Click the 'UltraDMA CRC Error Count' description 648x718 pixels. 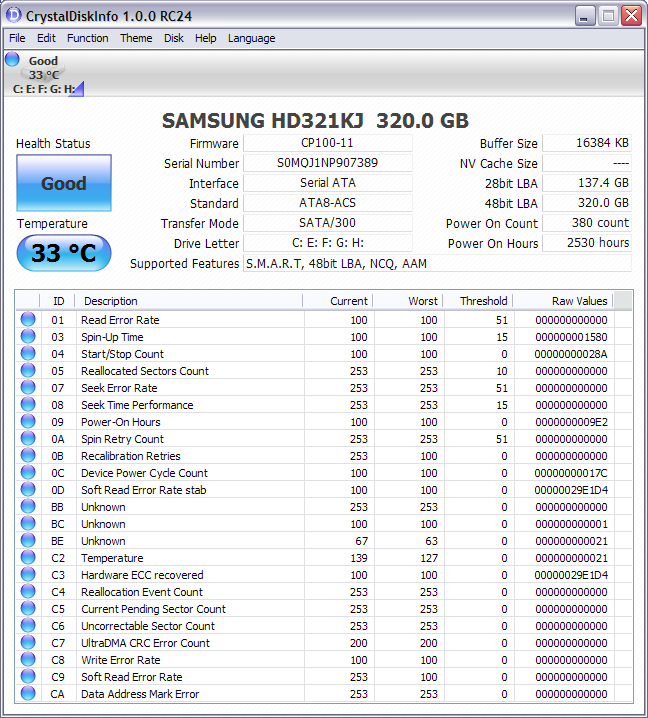(x=145, y=643)
